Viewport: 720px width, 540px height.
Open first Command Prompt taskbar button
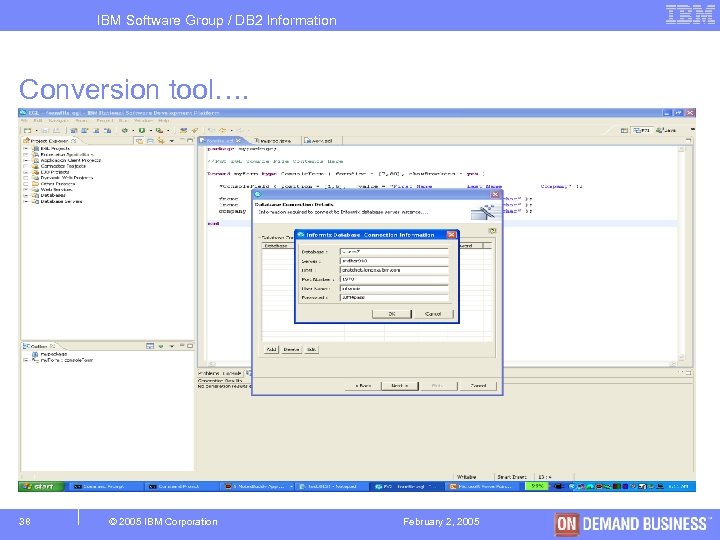click(105, 486)
